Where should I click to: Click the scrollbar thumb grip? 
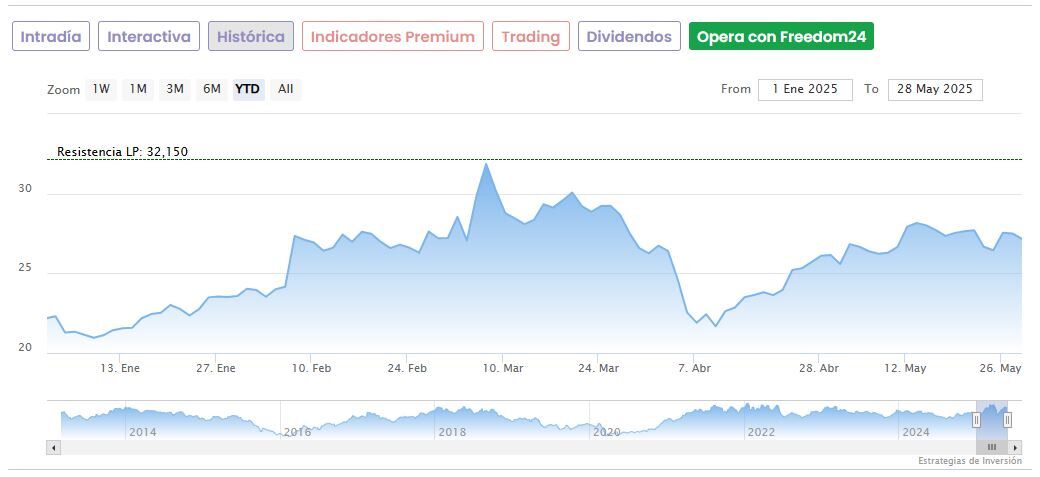[992, 447]
